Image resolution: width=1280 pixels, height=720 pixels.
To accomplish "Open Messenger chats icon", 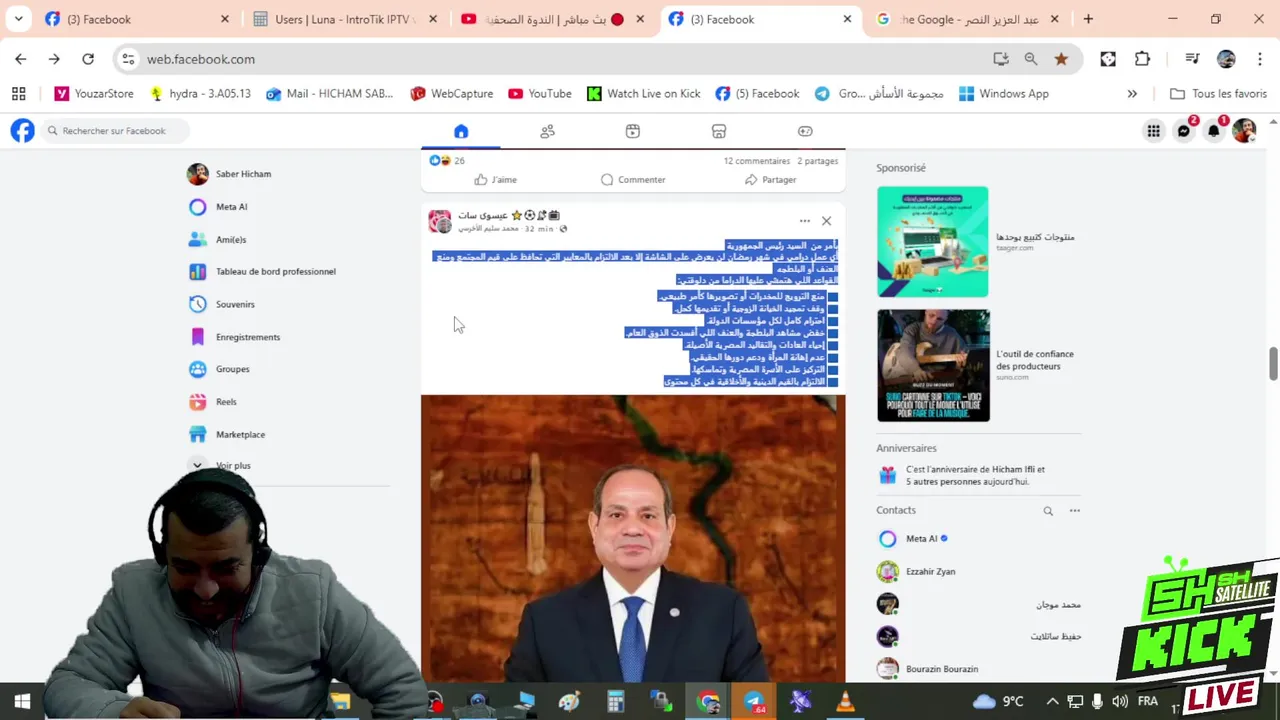I will pos(1184,131).
